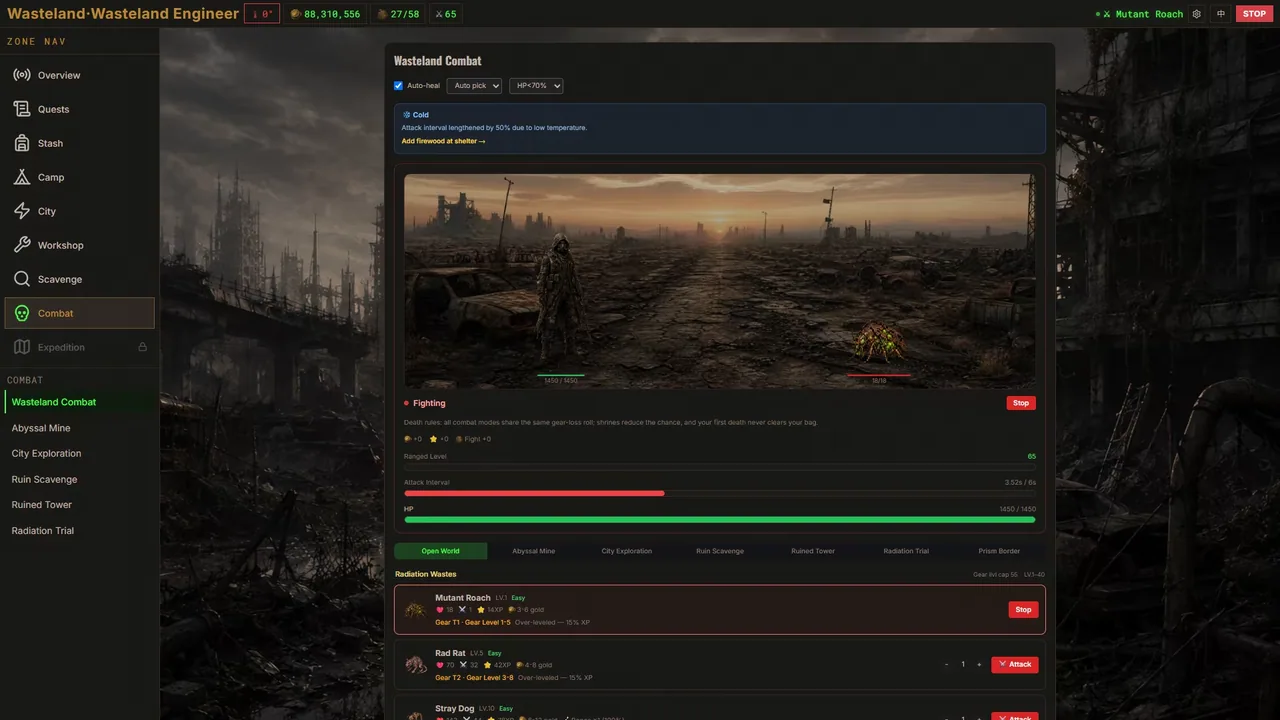1280x720 pixels.
Task: Open Ruined Tower in sidebar submenu
Action: 81,505
